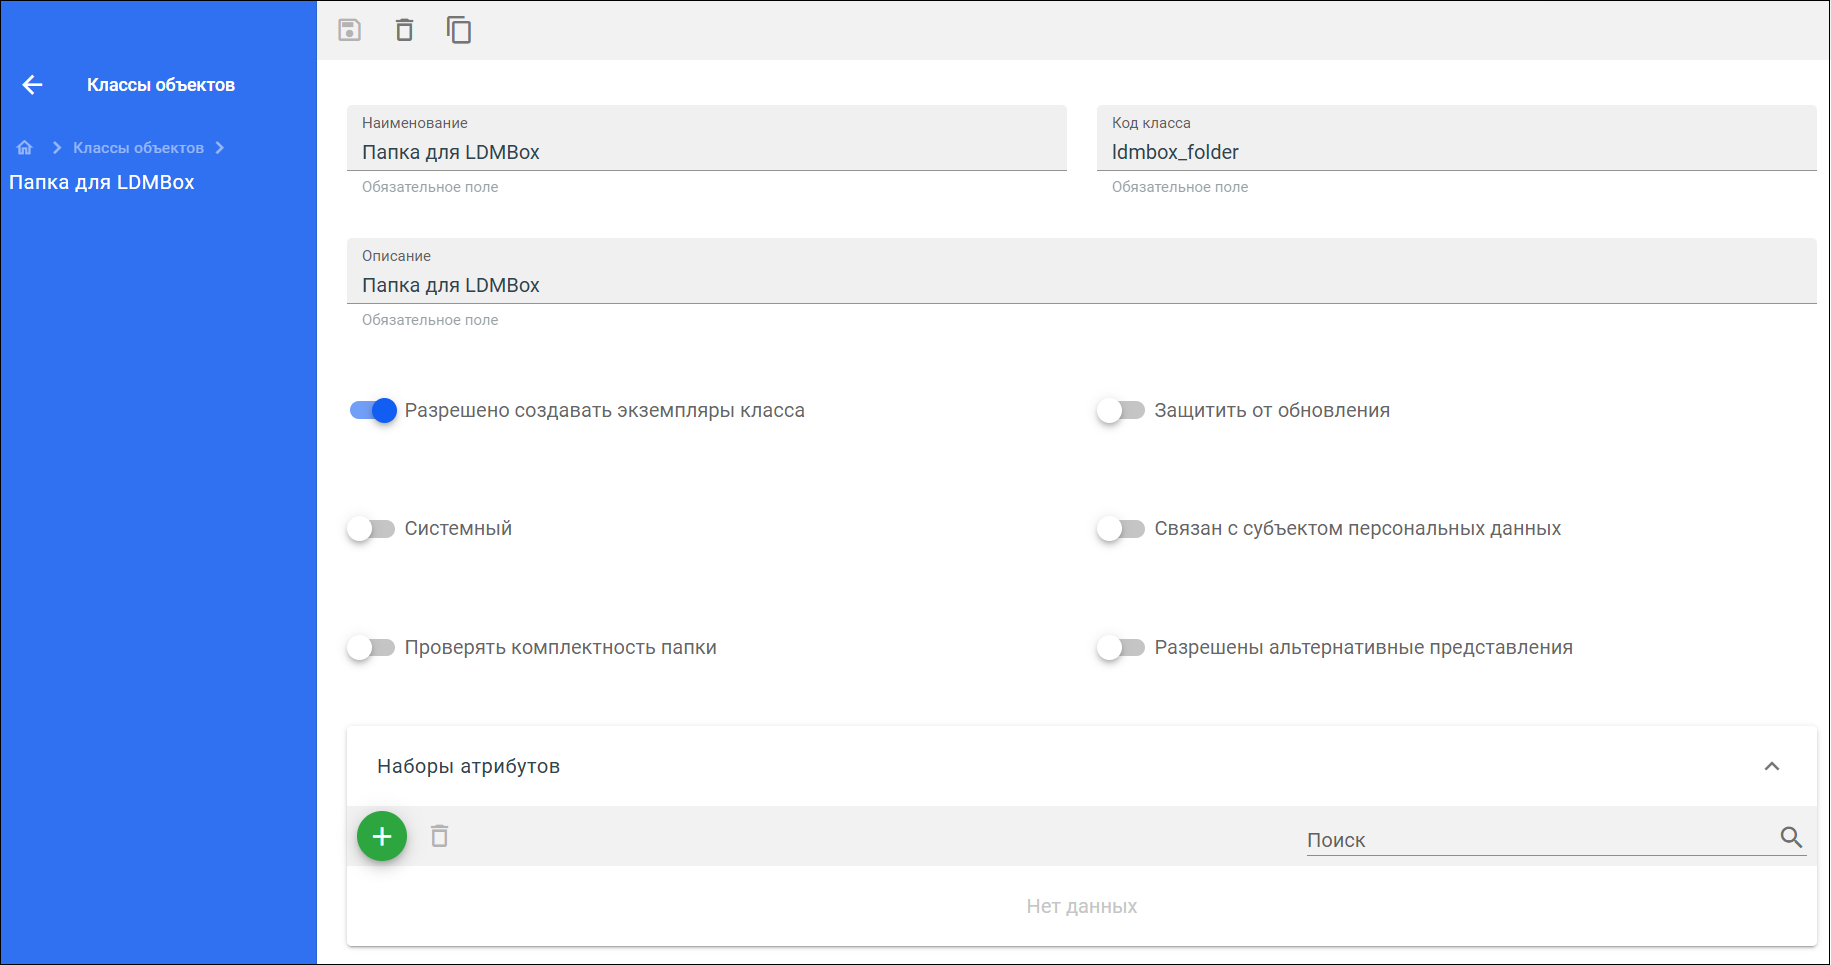Enable the Защитить от обновления switch

(x=1121, y=410)
